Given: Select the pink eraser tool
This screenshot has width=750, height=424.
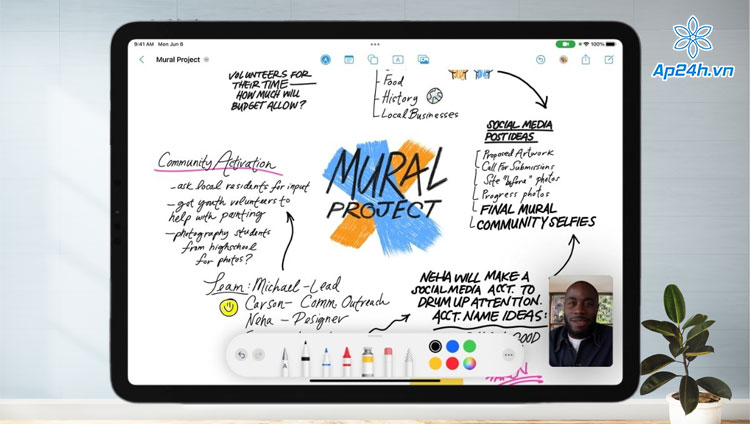Looking at the screenshot, I should pyautogui.click(x=388, y=362).
